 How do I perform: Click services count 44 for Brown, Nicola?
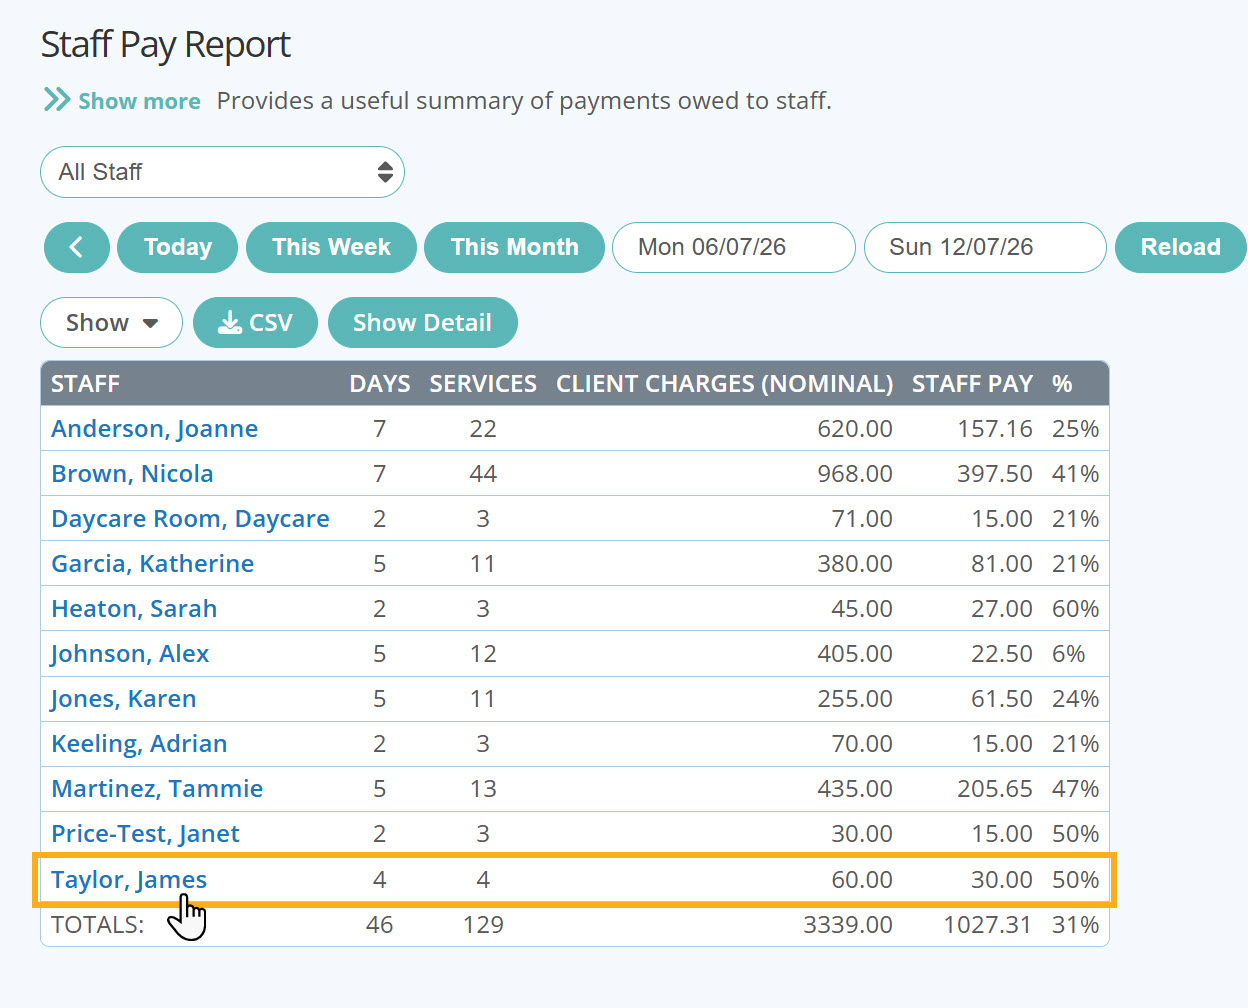pos(483,474)
